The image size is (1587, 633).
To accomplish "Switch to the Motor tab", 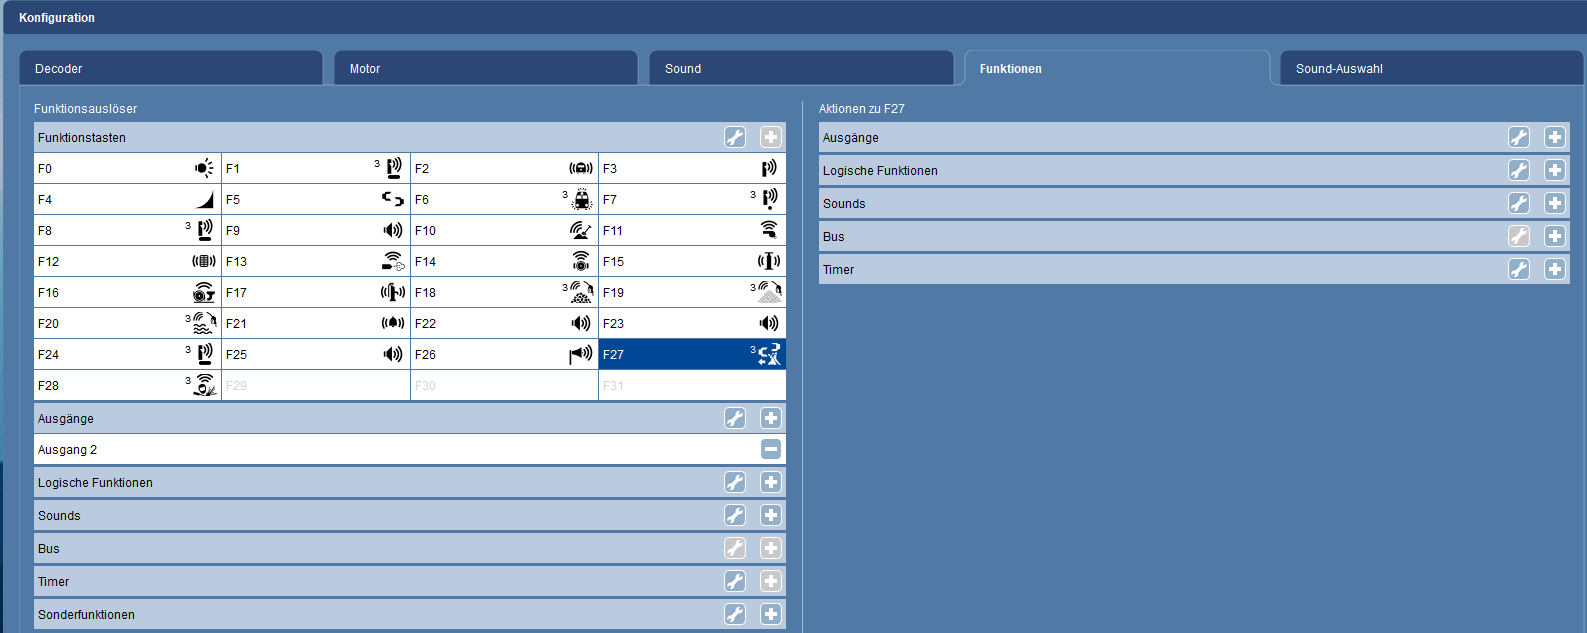I will tap(485, 69).
